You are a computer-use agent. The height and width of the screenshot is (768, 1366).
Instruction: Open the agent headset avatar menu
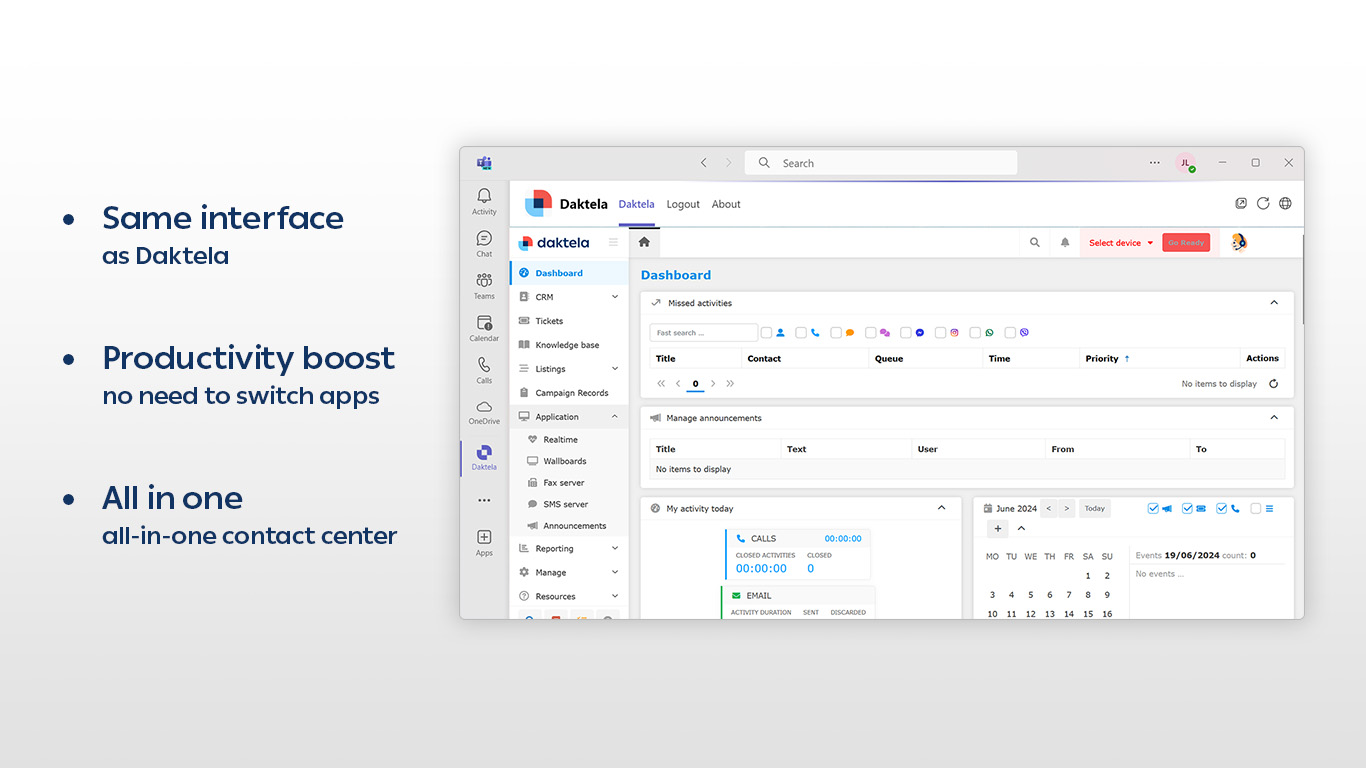point(1239,242)
